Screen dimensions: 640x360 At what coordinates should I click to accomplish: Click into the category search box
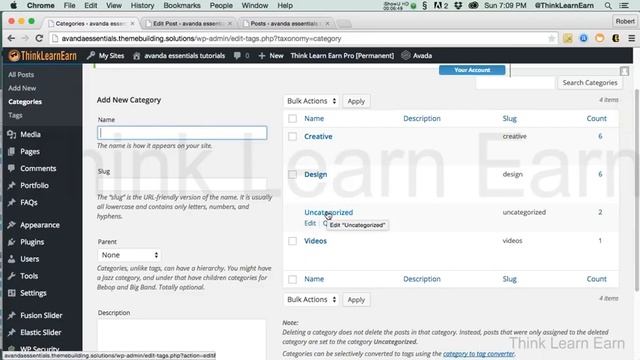[515, 83]
